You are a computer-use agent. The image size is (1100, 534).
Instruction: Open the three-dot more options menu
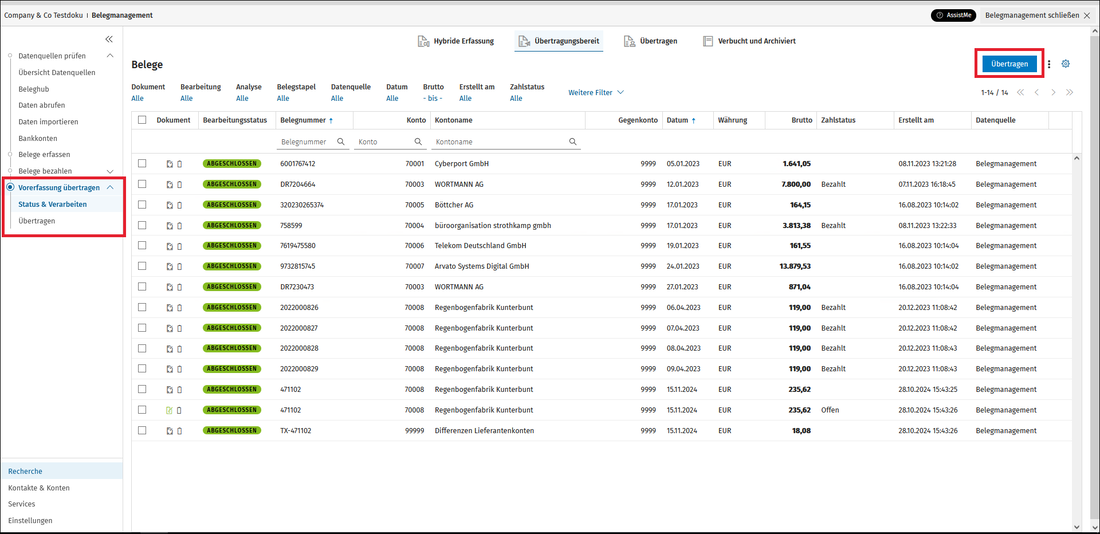tap(1049, 64)
